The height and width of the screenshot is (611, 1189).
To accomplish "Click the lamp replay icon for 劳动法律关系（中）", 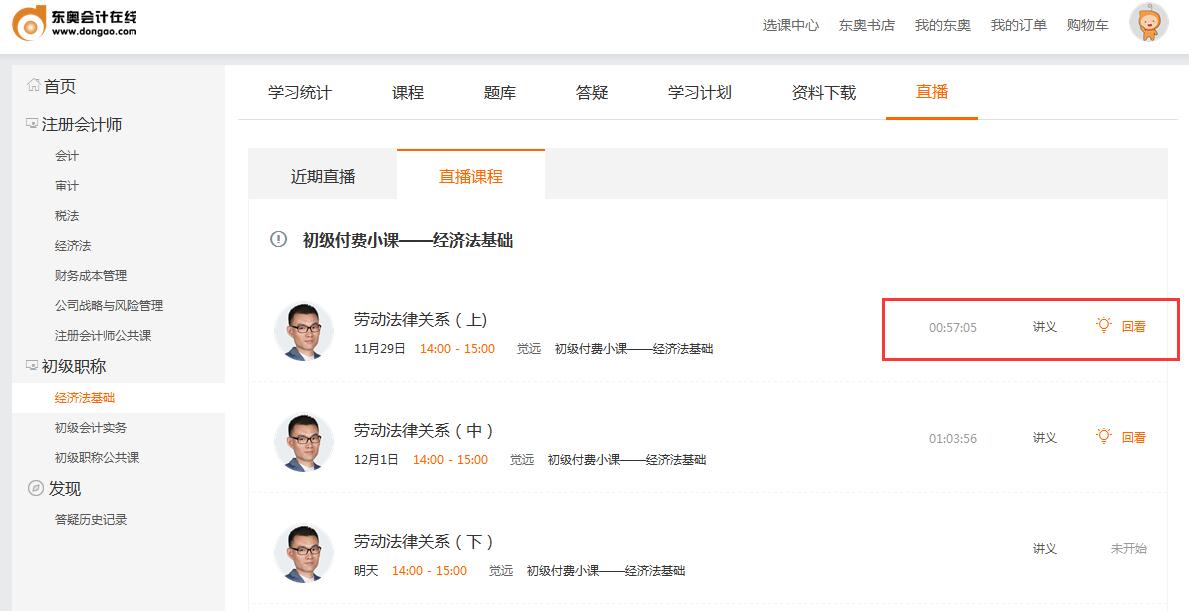I will [x=1104, y=438].
